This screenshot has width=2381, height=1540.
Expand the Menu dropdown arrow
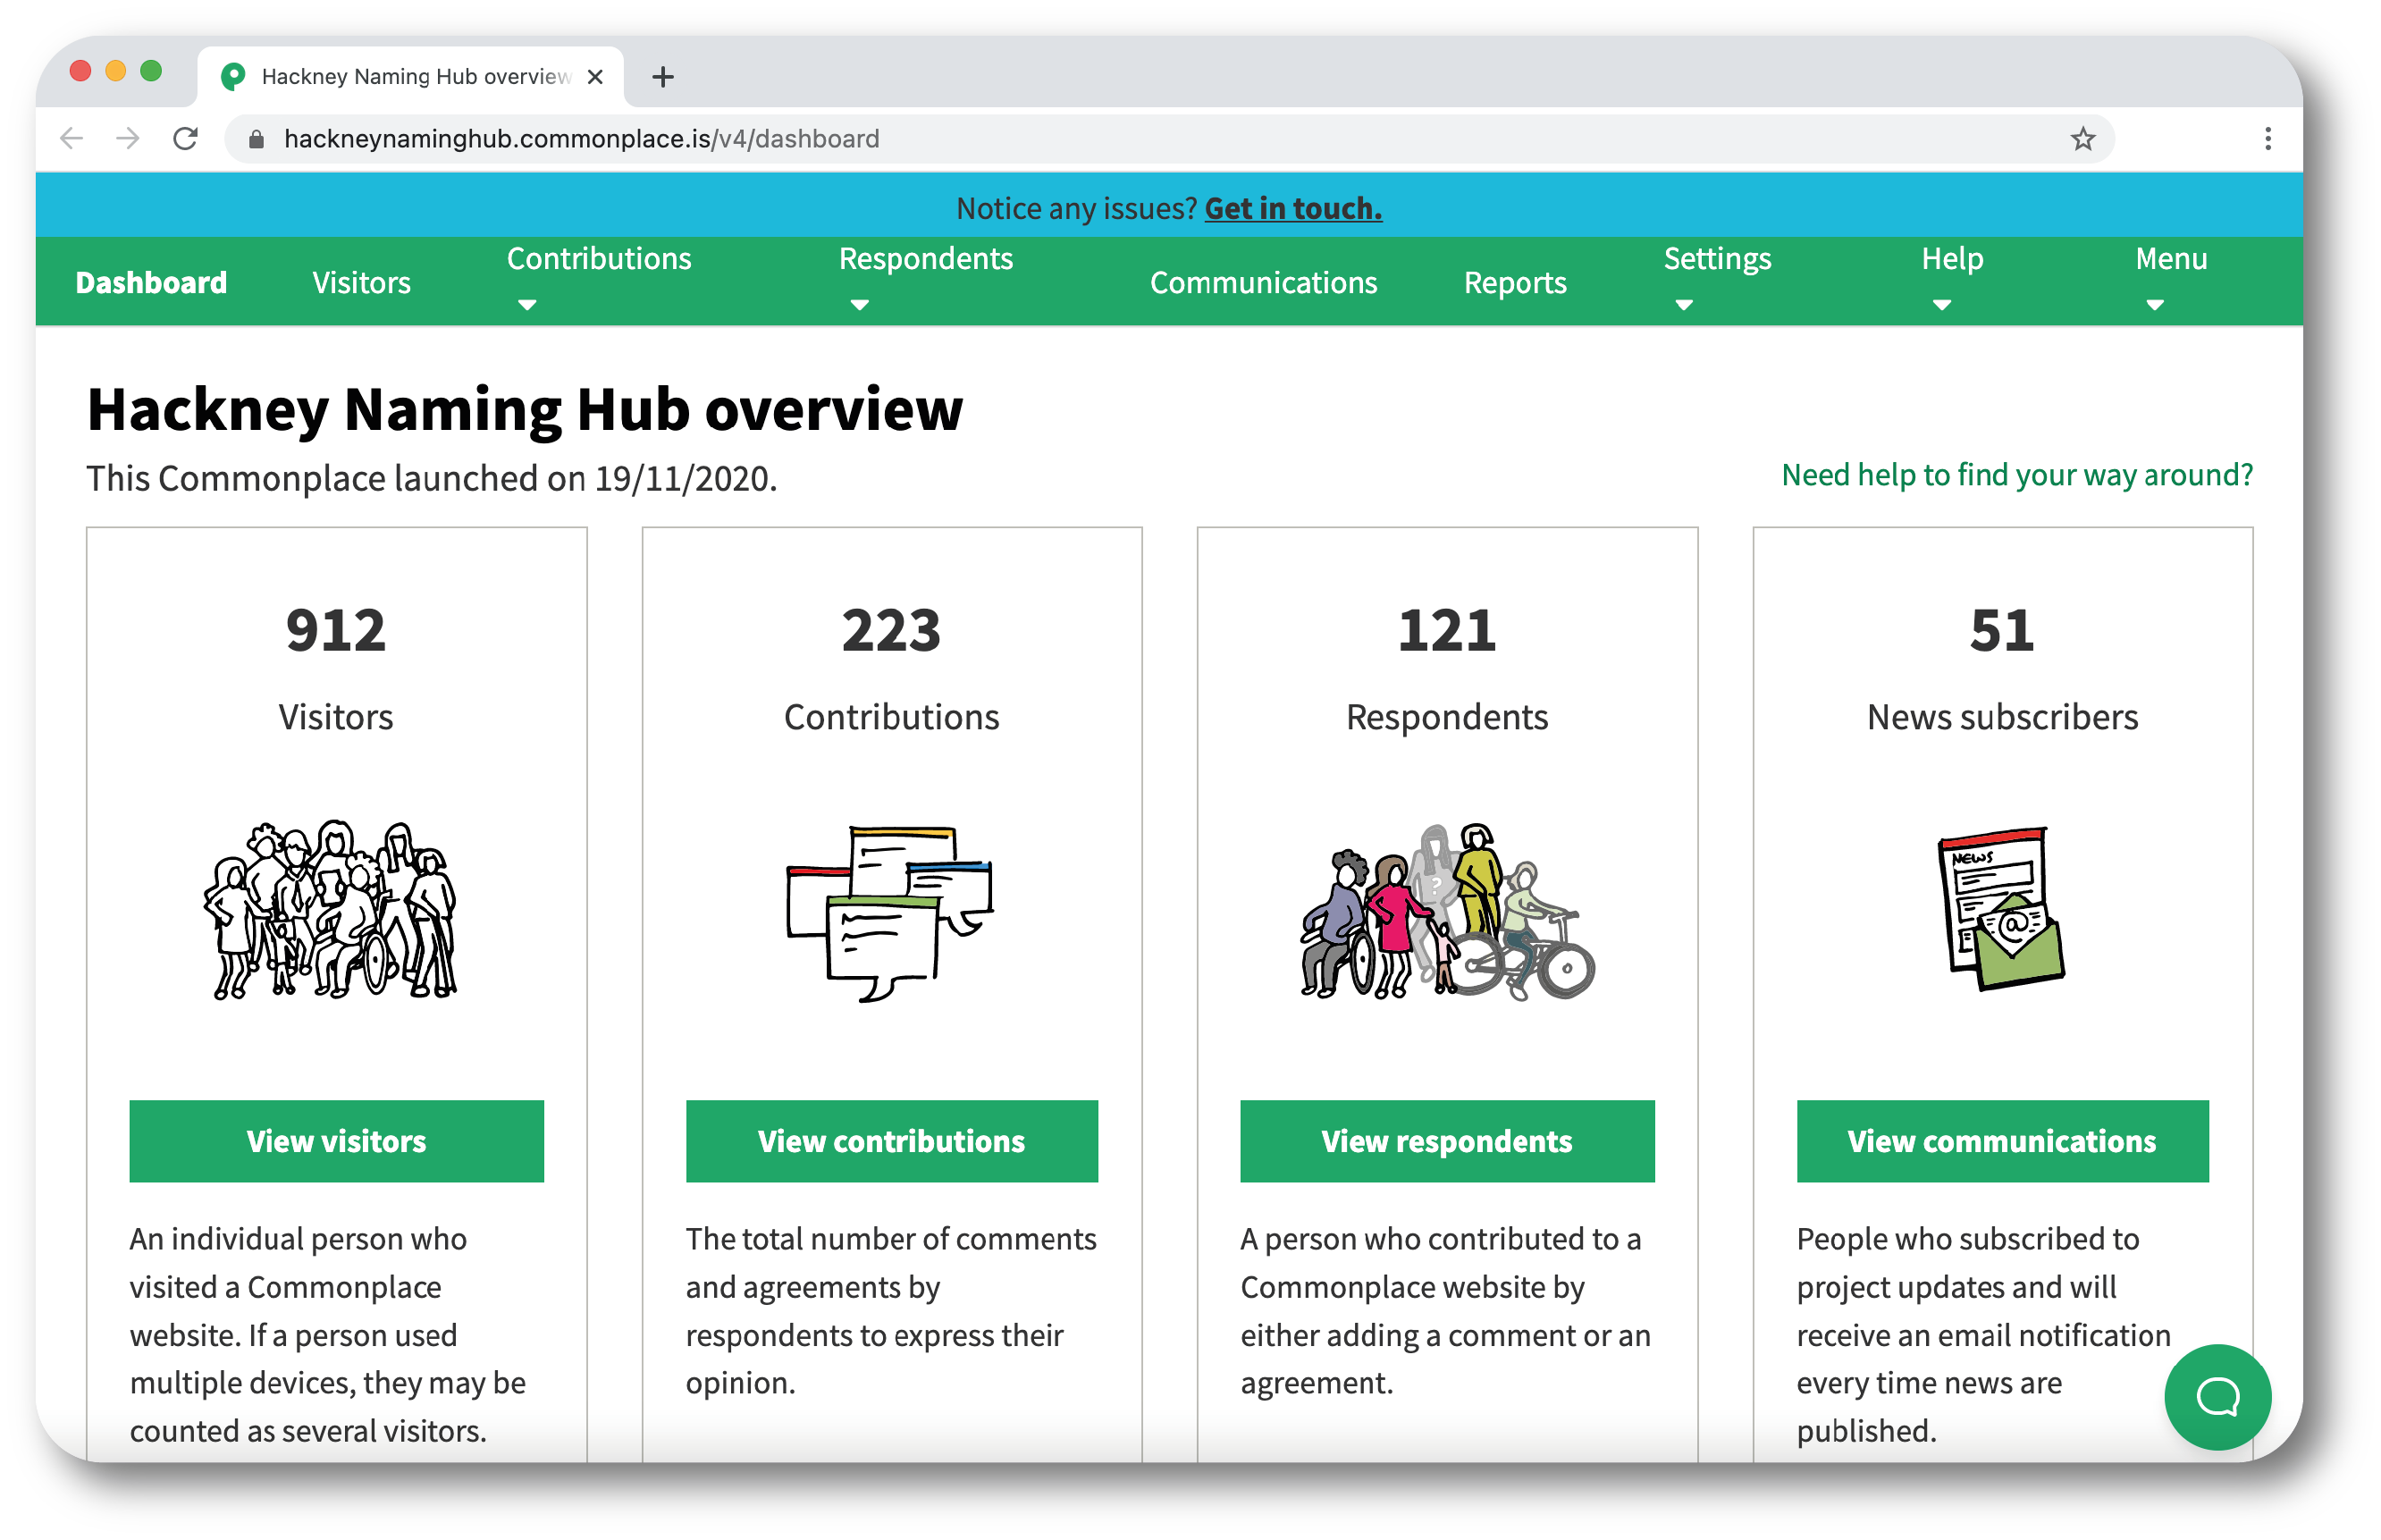[2155, 305]
